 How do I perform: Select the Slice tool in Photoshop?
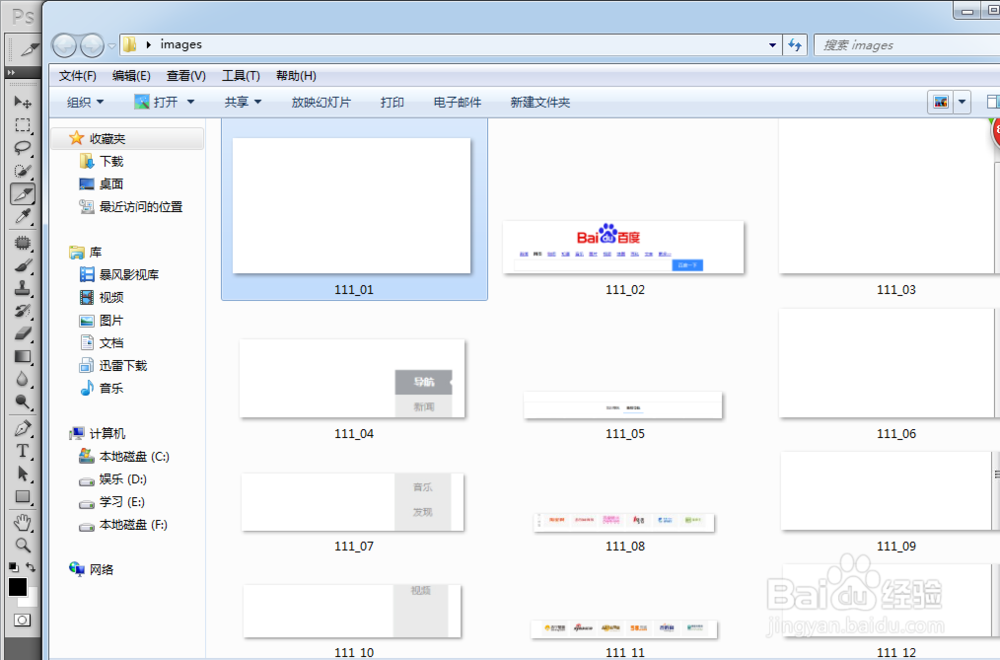(22, 194)
